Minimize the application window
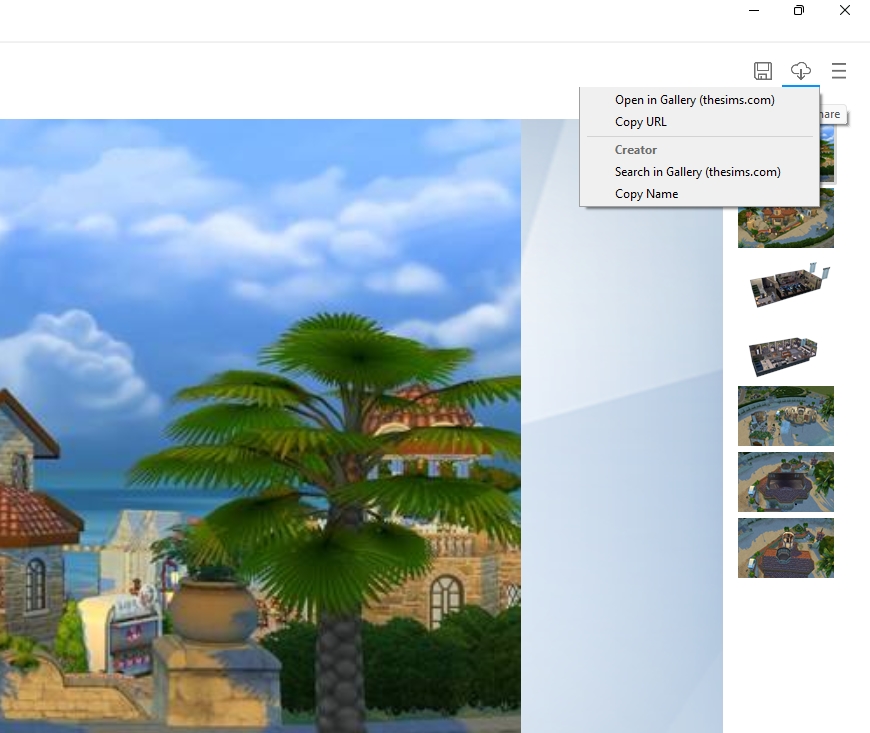The width and height of the screenshot is (870, 733). pos(754,11)
